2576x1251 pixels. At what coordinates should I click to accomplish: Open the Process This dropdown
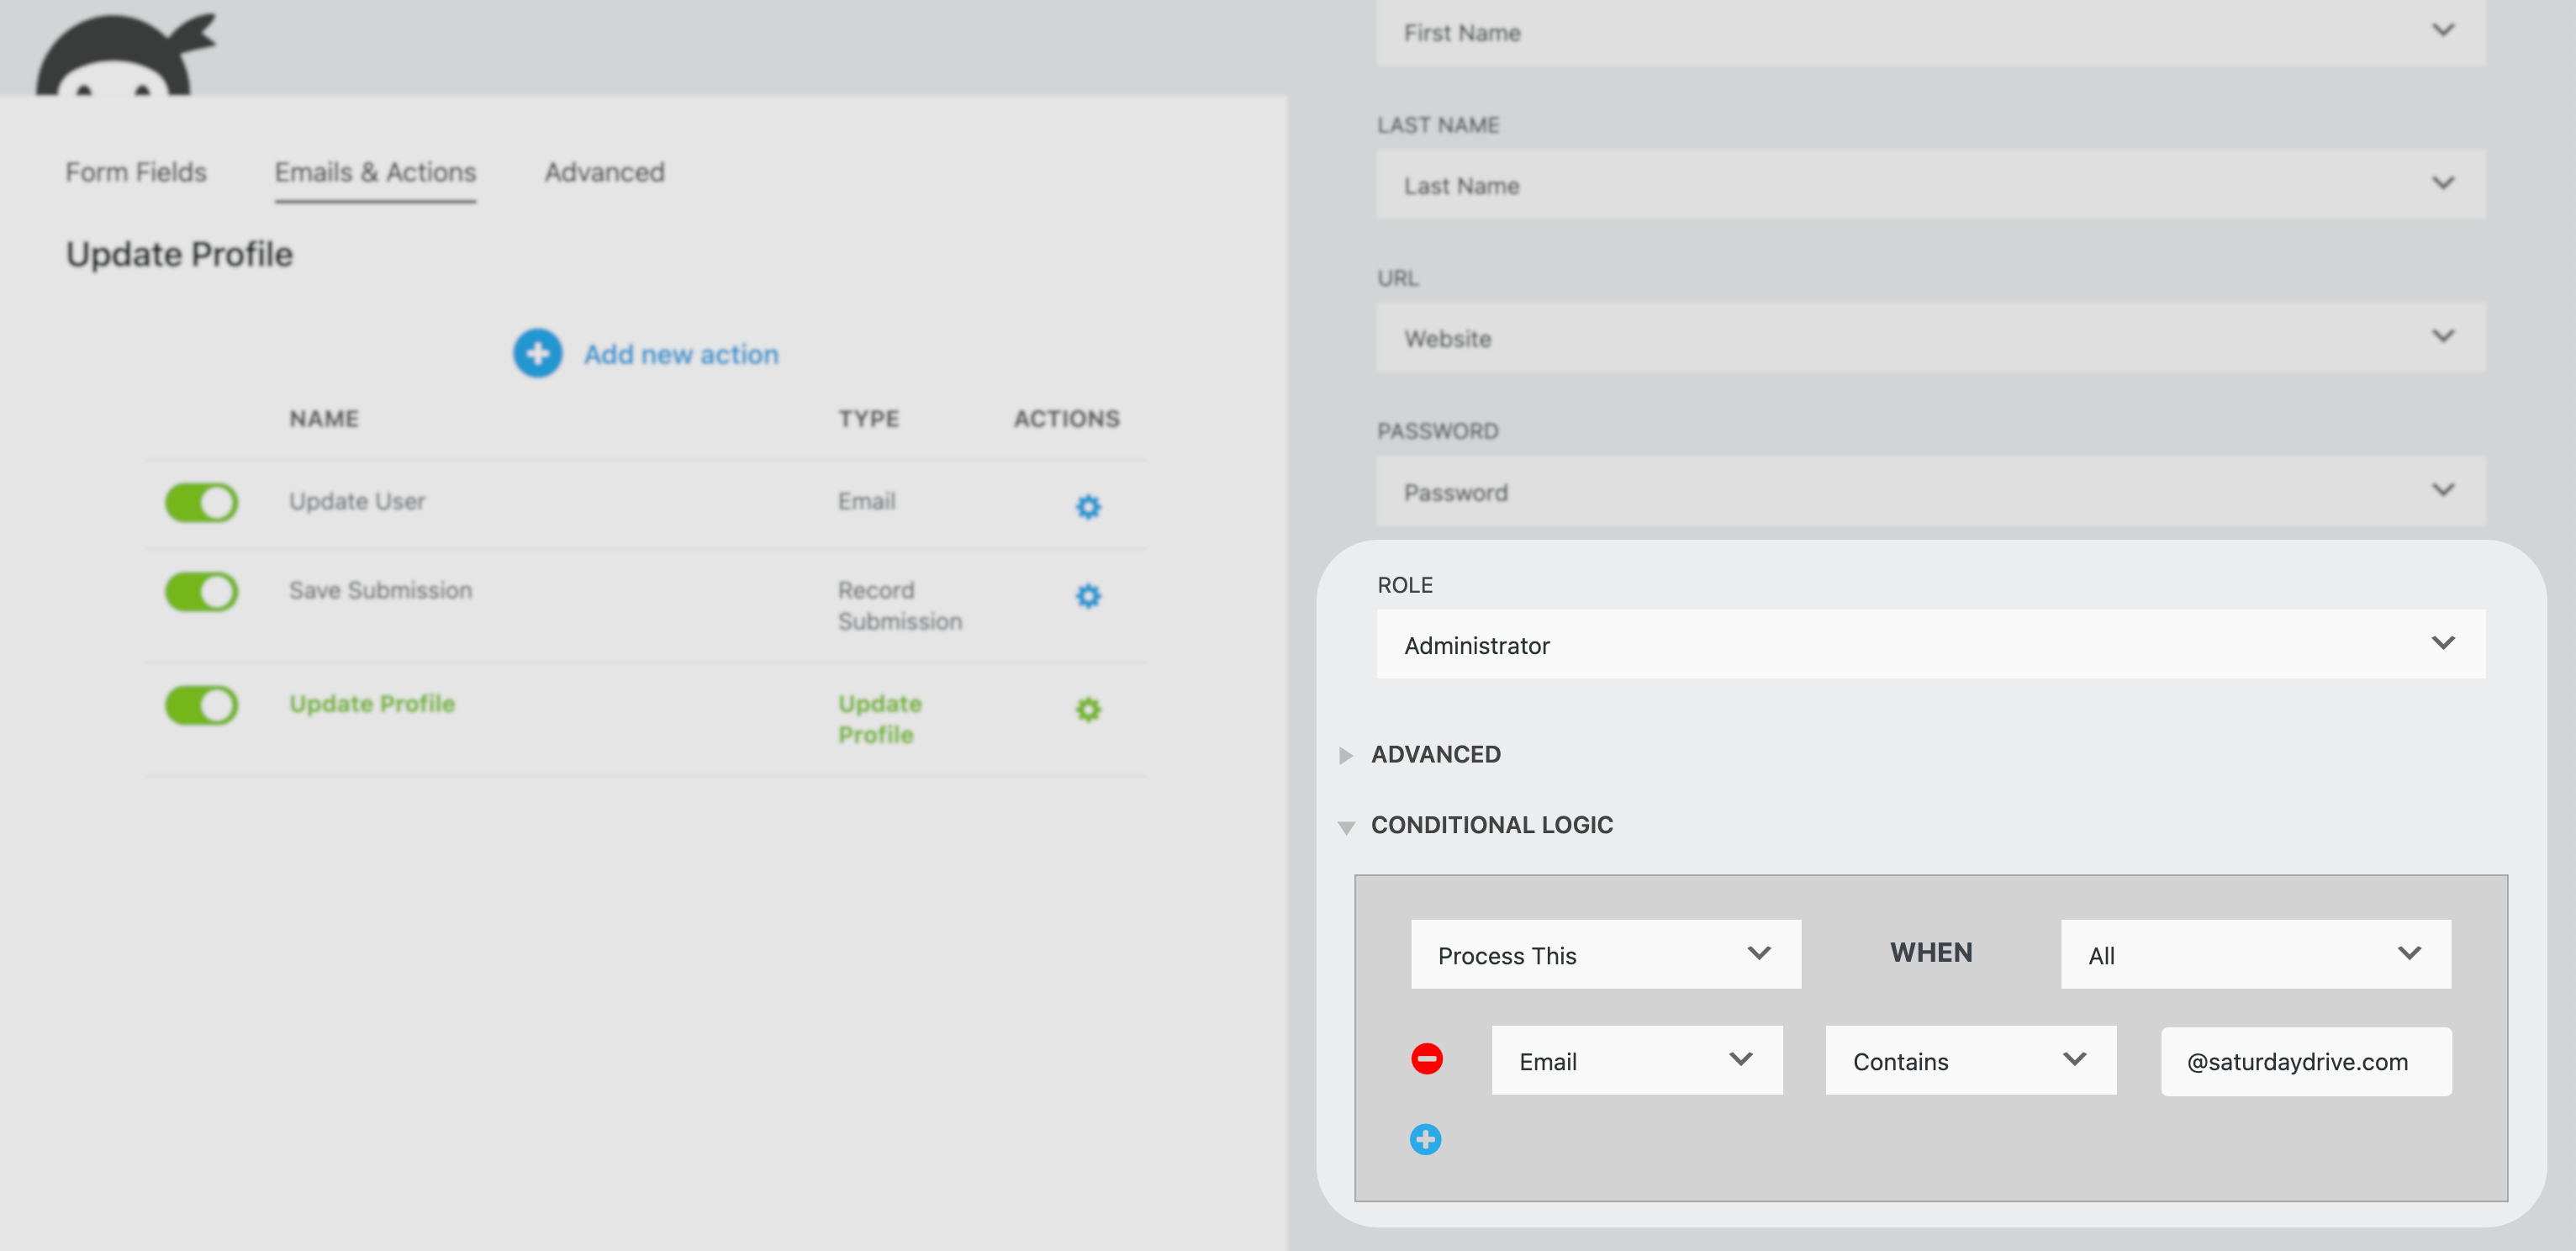(x=1605, y=954)
